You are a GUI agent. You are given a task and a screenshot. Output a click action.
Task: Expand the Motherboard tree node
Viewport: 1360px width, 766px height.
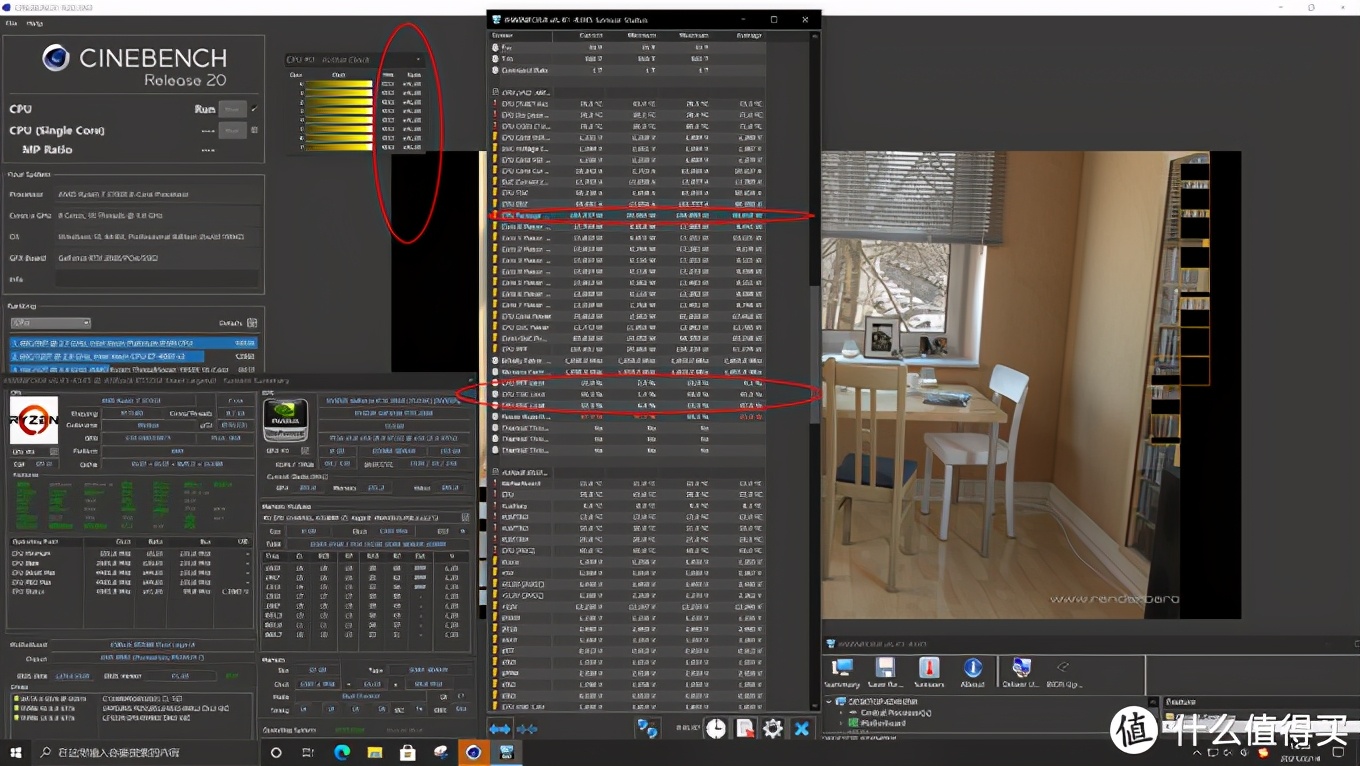842,723
